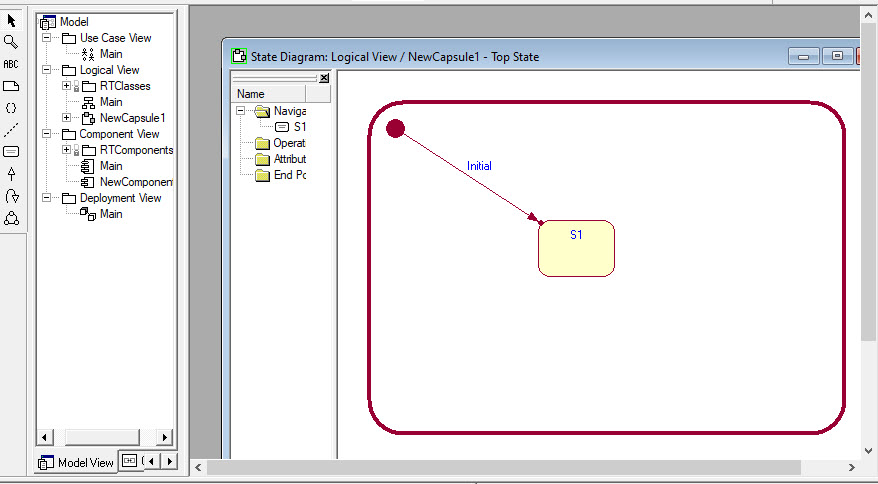The width and height of the screenshot is (878, 484).
Task: Pick the ABC text tool
Action: (11, 64)
